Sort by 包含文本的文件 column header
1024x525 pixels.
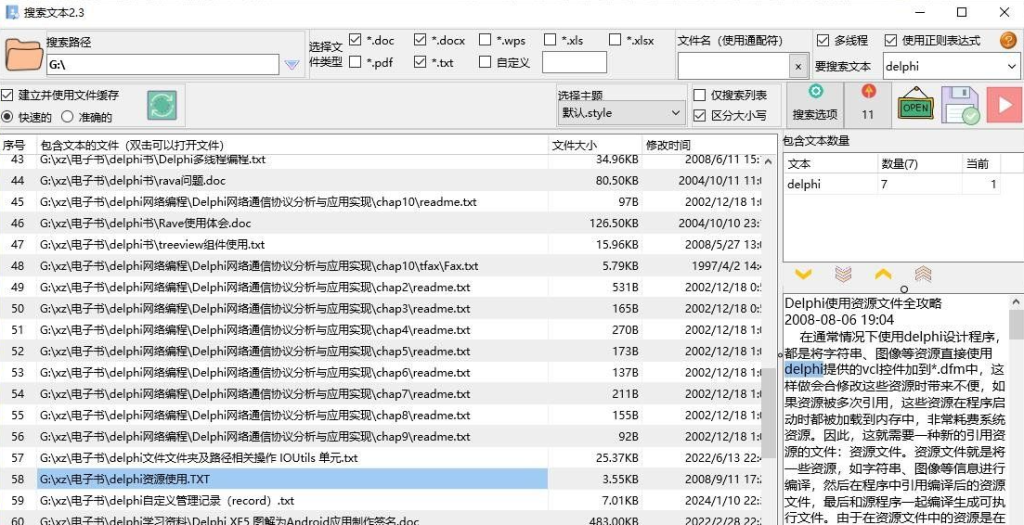tap(293, 145)
